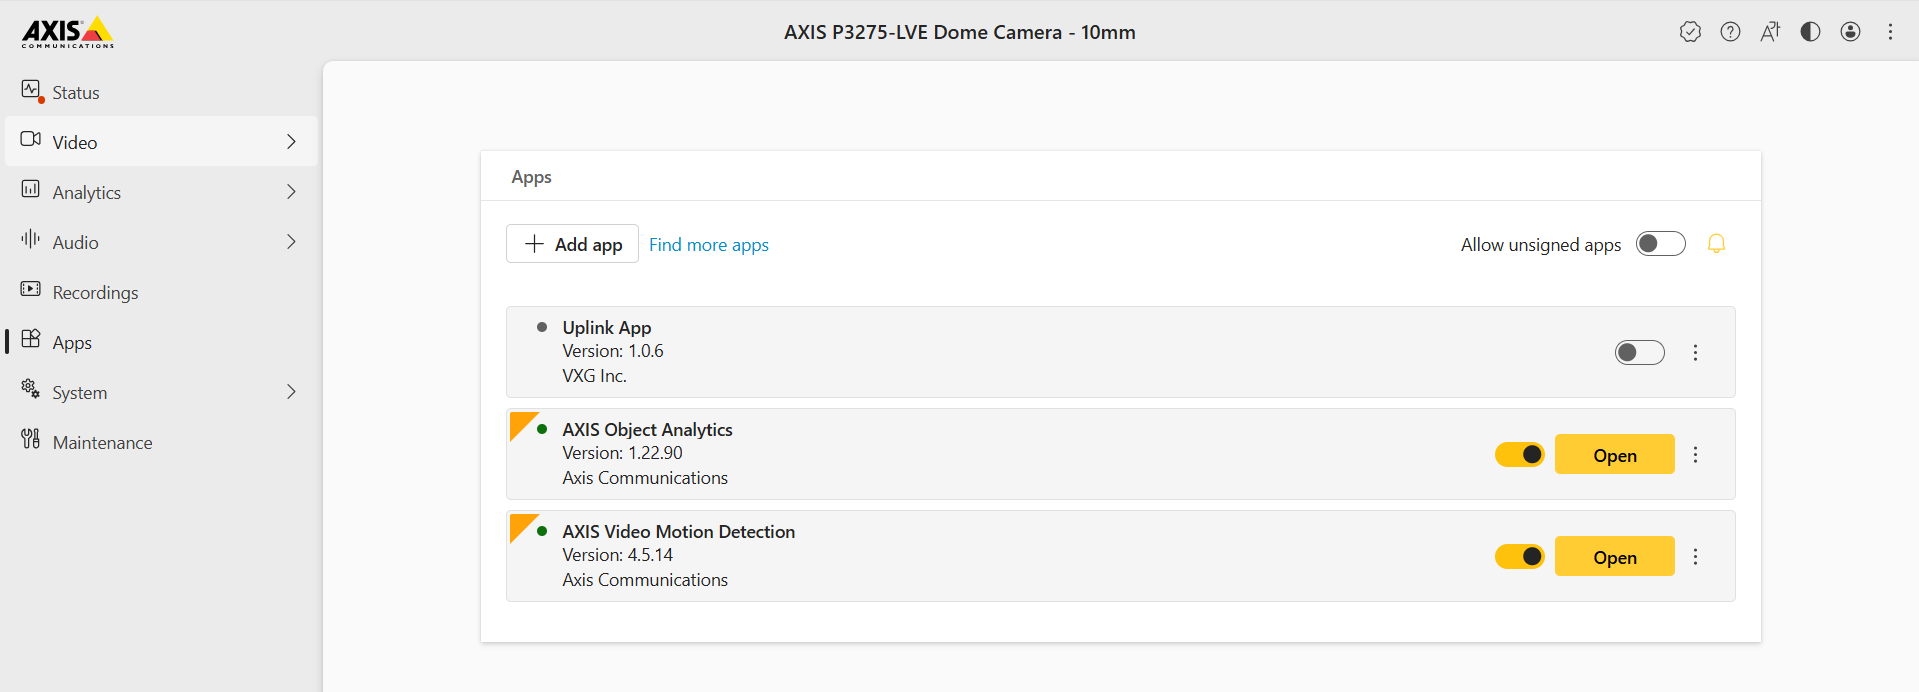The image size is (1919, 692).
Task: Expand the Video sidebar section
Action: pos(160,142)
